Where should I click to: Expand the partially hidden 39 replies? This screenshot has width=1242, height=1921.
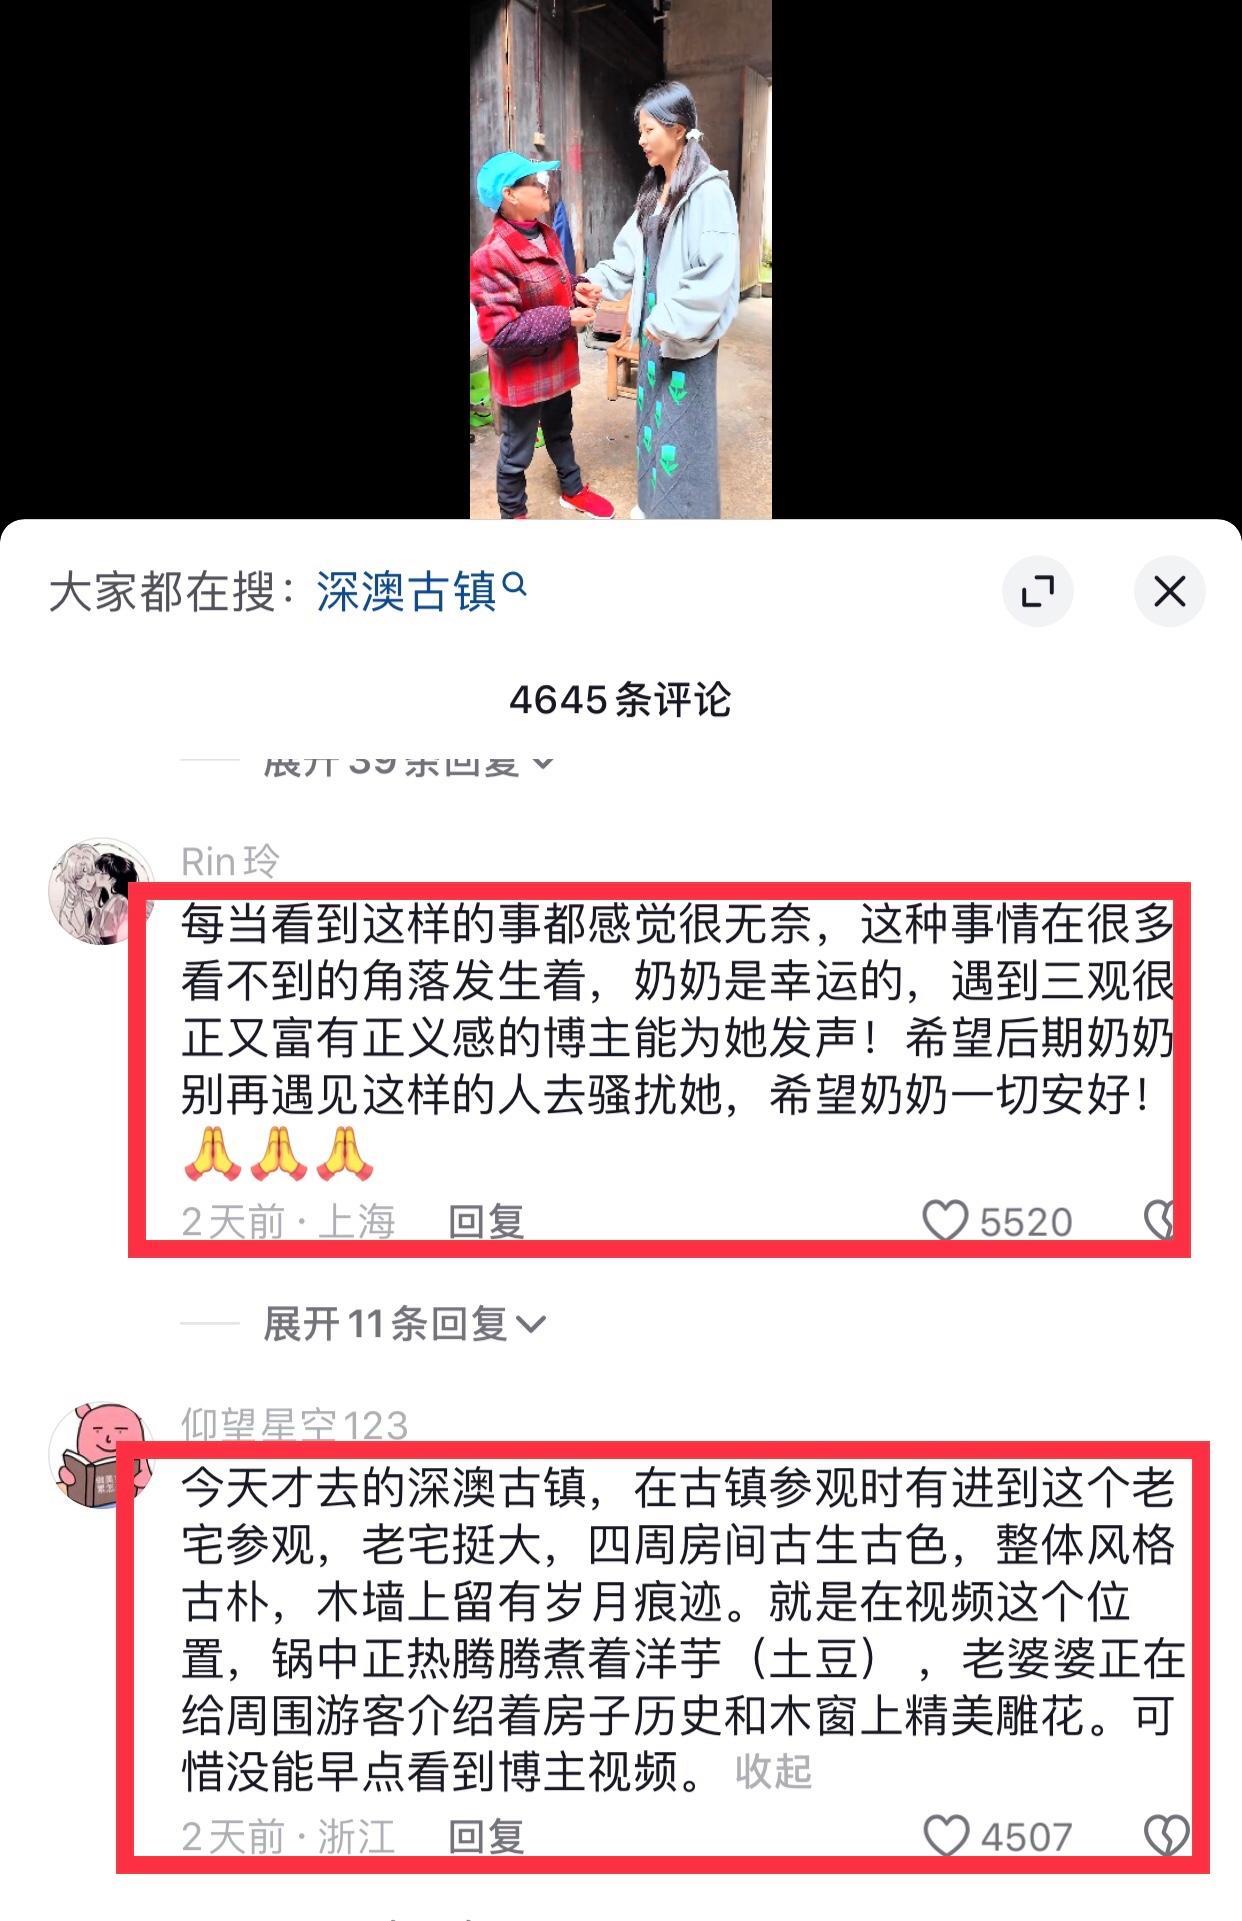click(408, 764)
